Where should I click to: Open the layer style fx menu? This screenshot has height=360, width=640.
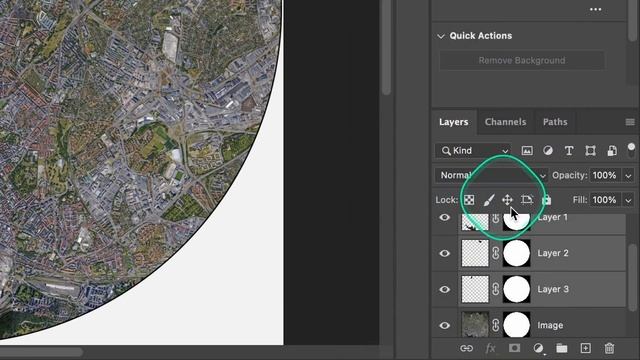490,348
